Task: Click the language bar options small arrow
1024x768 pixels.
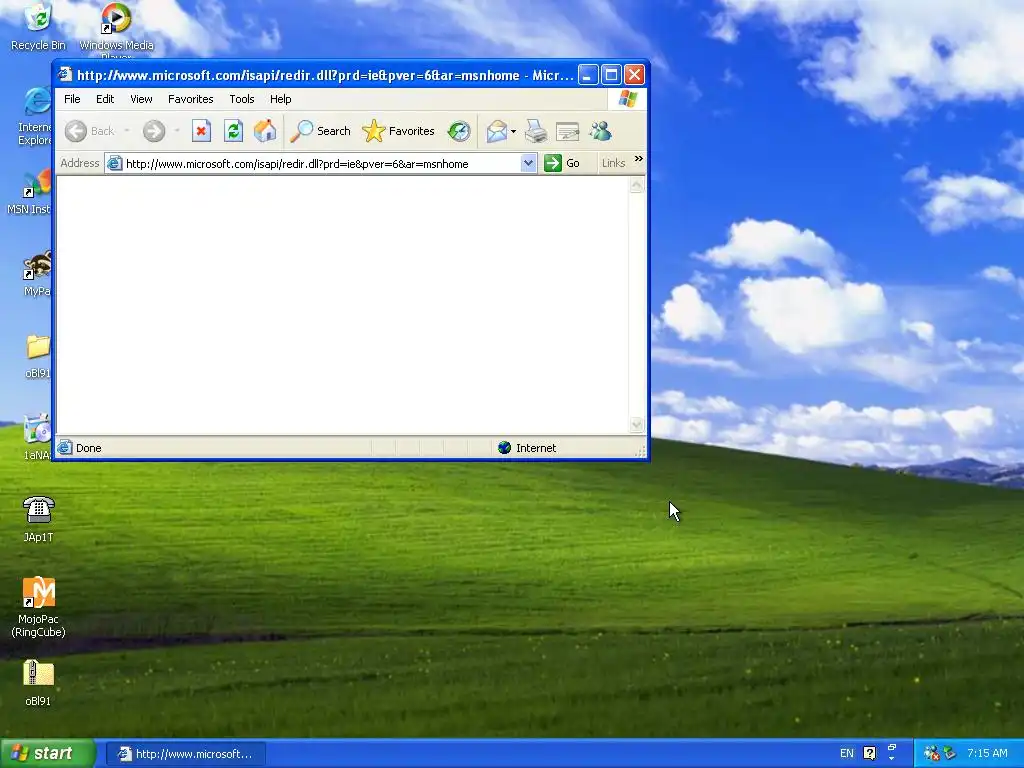Action: [x=891, y=759]
